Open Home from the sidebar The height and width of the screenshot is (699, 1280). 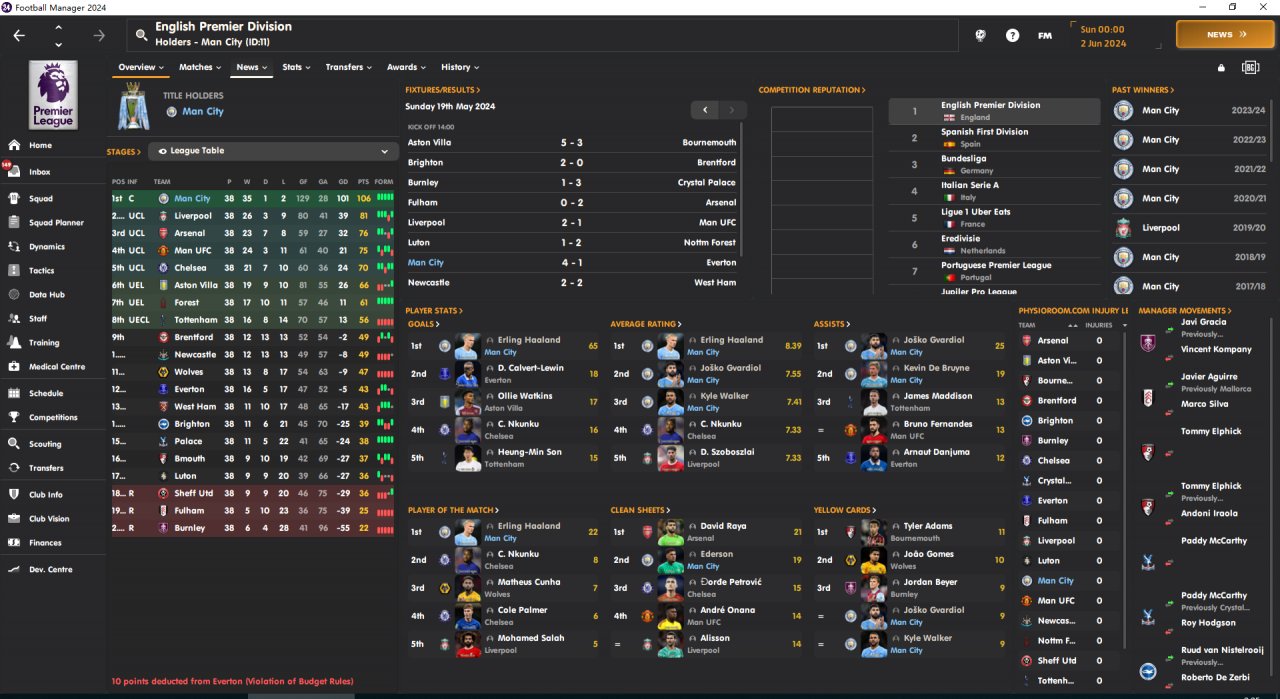pos(40,145)
